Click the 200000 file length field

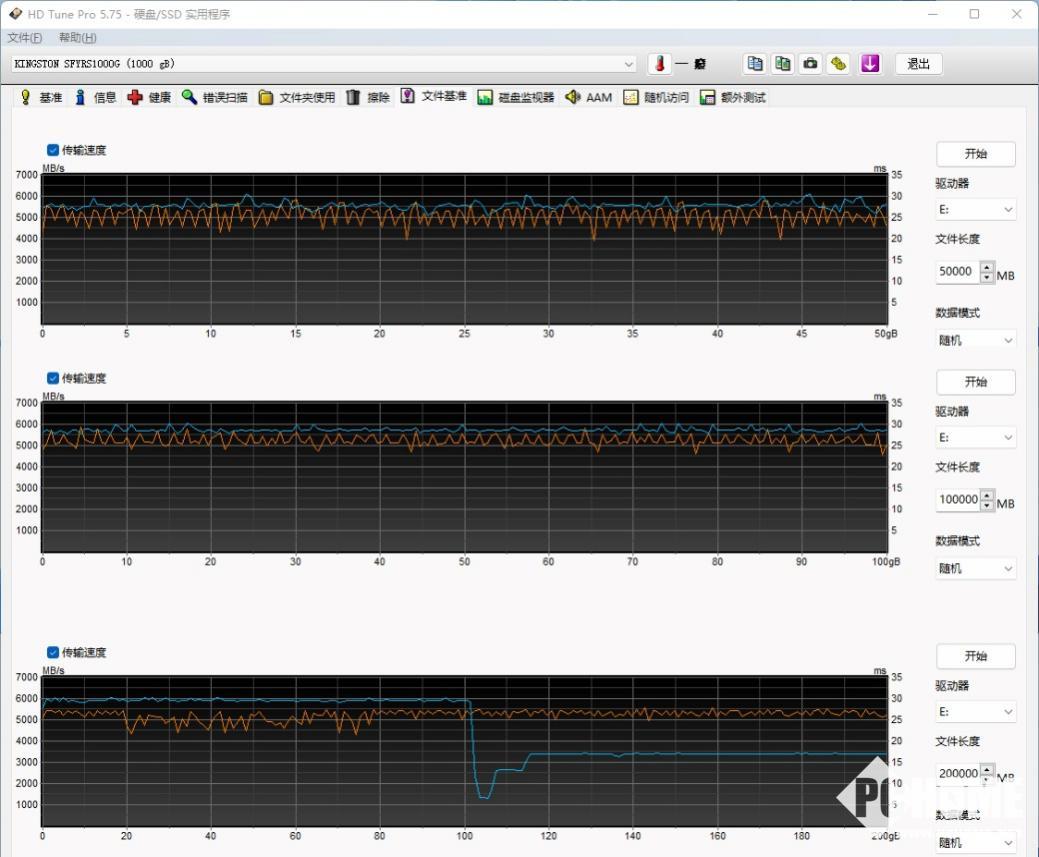tap(957, 773)
